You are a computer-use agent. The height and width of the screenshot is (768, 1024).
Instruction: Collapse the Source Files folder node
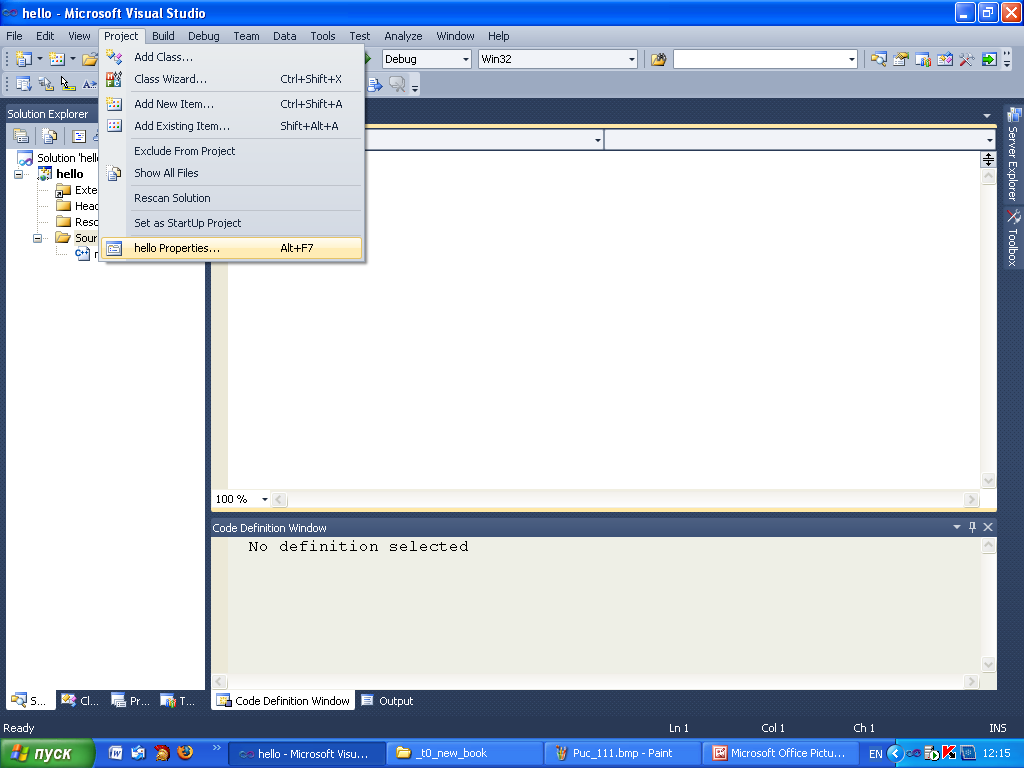38,238
